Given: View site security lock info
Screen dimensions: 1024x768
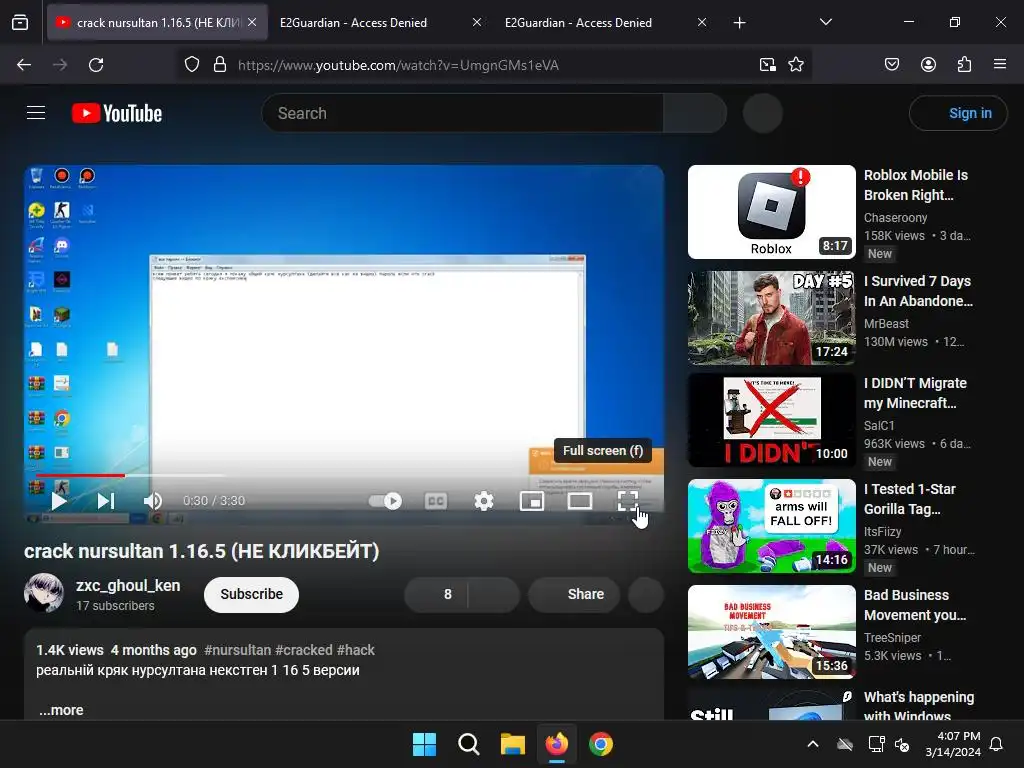Looking at the screenshot, I should click(220, 65).
